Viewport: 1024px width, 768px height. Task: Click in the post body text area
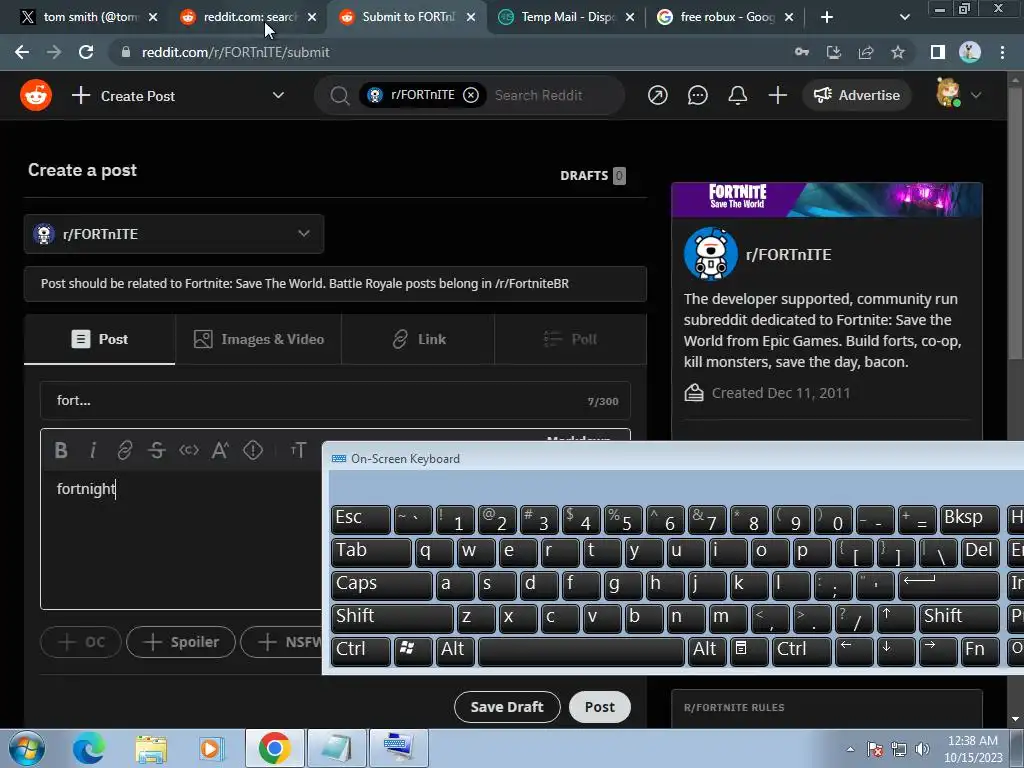pyautogui.click(x=180, y=541)
